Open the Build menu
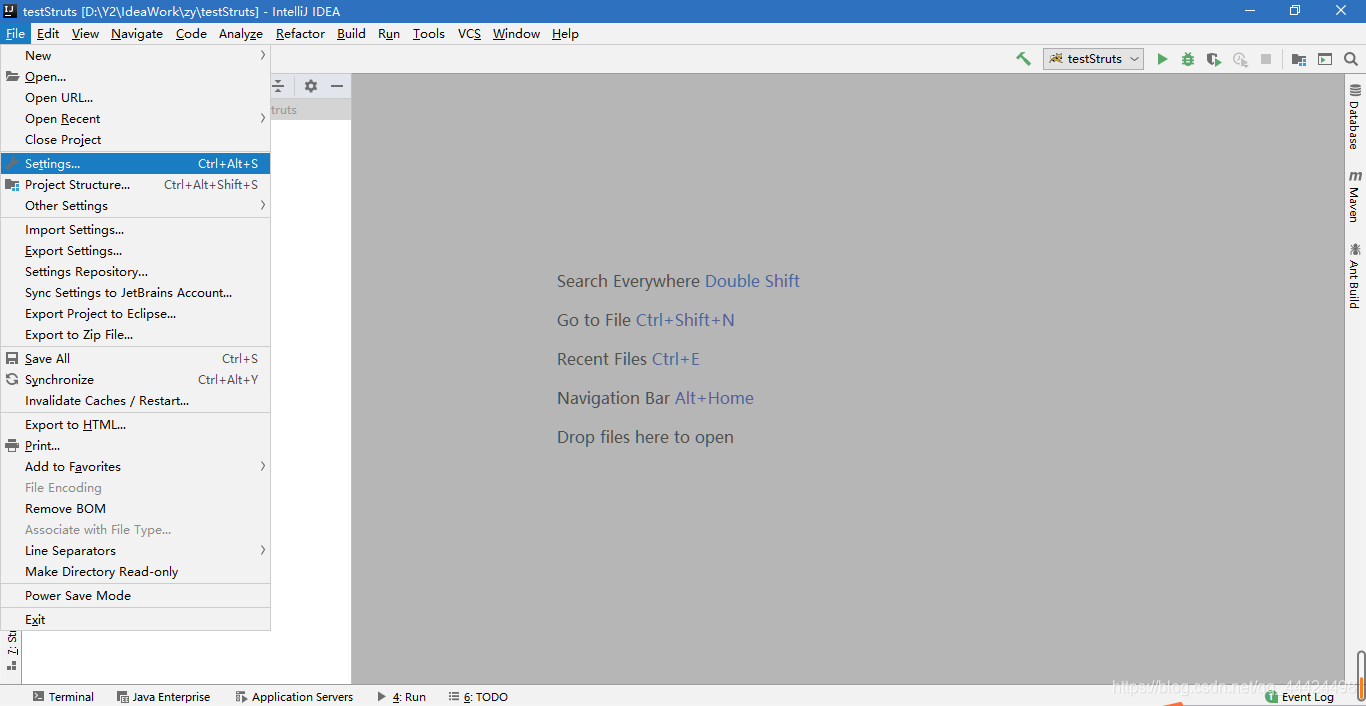Screen dimensions: 1366x706 tap(351, 34)
